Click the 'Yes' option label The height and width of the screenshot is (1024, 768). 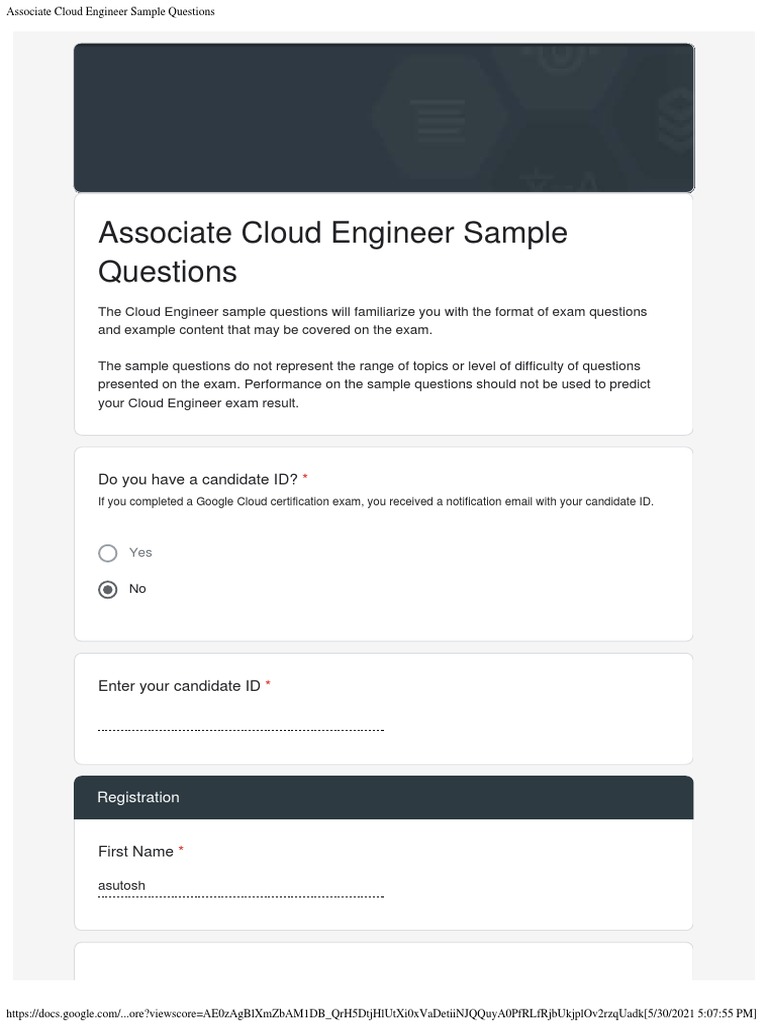140,552
